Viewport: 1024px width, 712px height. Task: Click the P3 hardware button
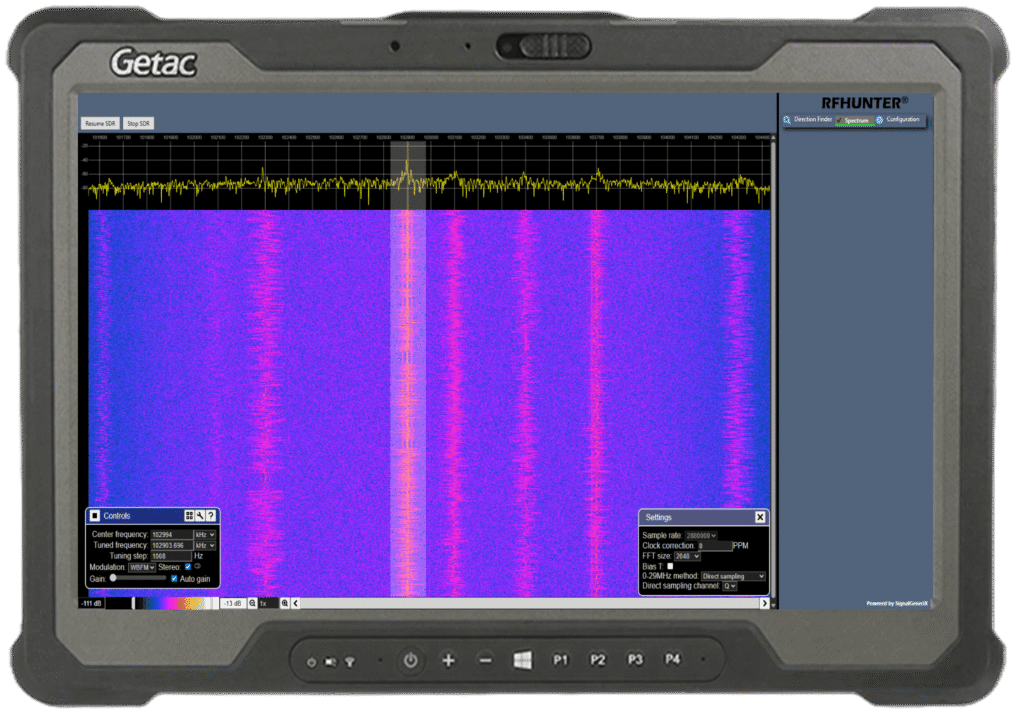[635, 660]
